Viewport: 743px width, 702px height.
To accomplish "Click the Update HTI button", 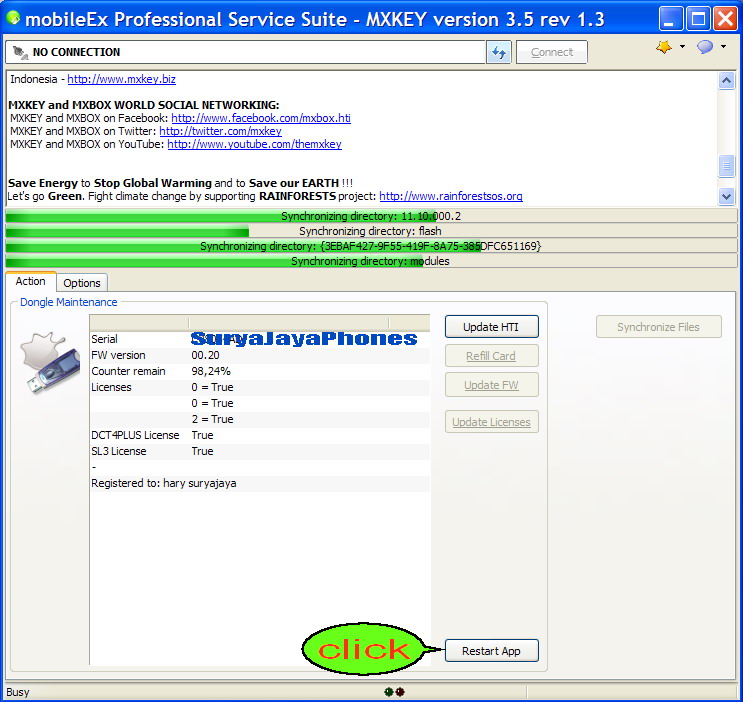I will click(491, 327).
